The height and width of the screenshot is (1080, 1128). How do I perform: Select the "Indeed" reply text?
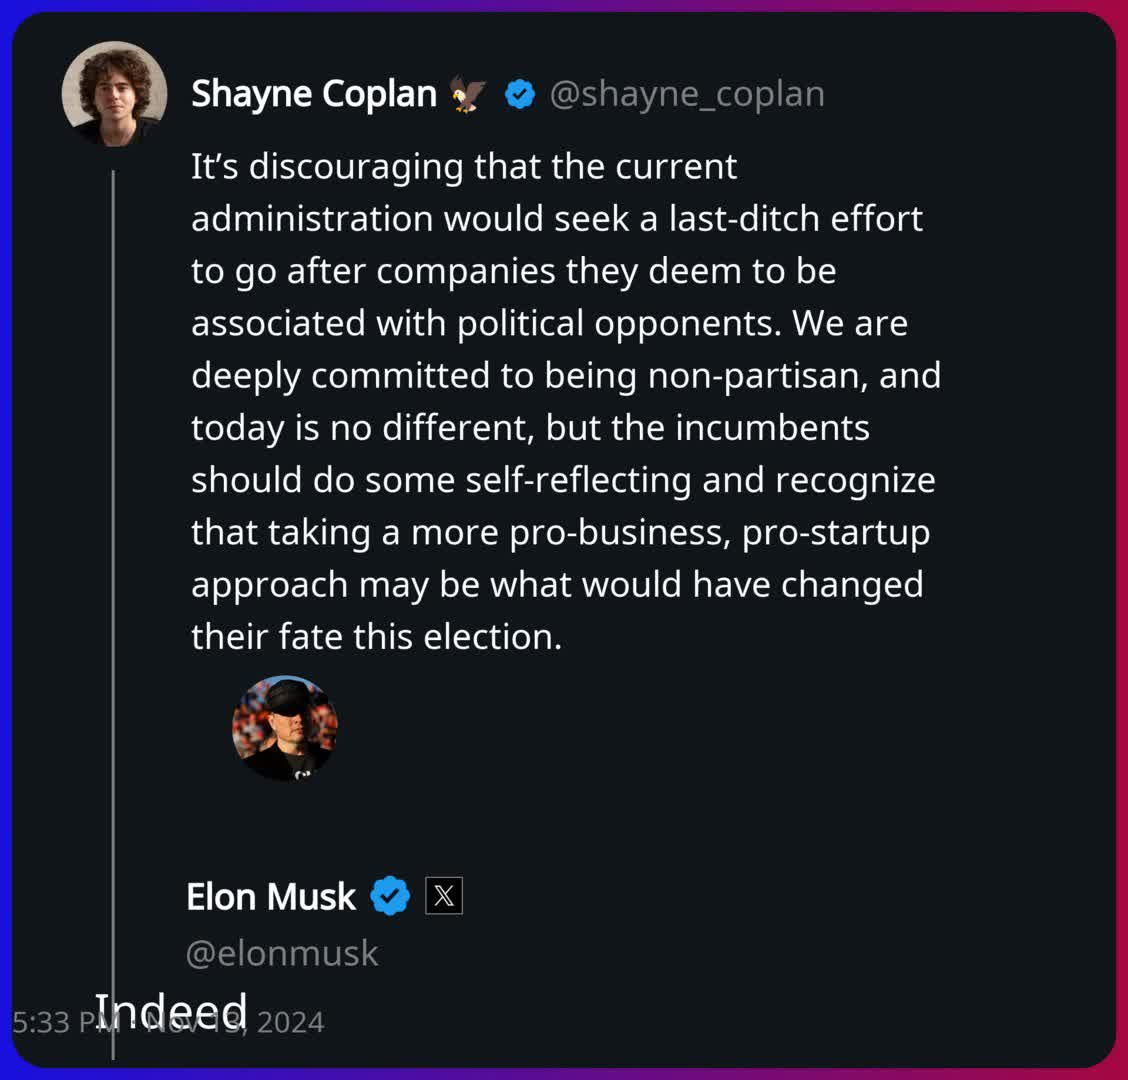click(171, 1009)
